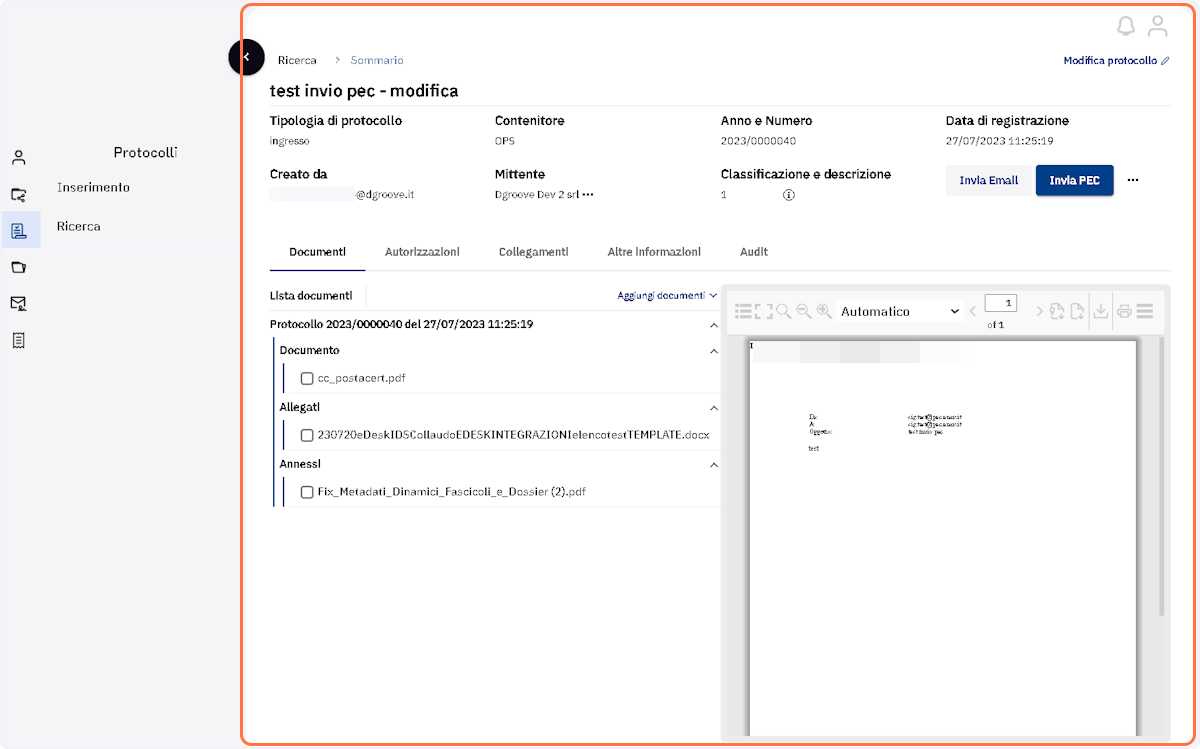Screen dimensions: 1200x749
Task: Open the person icon in the left sidebar
Action: click(19, 158)
